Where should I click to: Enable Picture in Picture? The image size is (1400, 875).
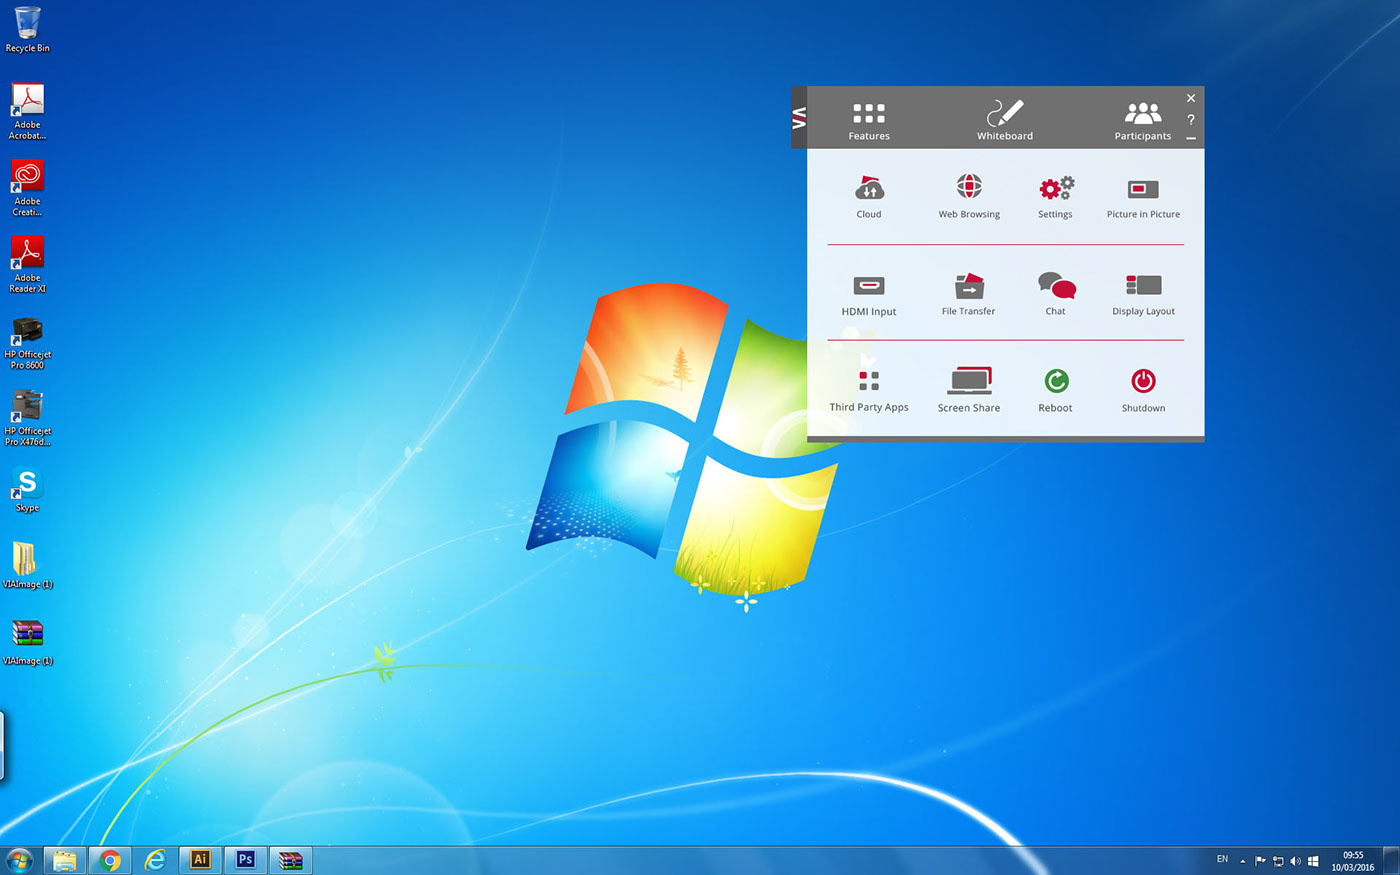click(x=1143, y=198)
